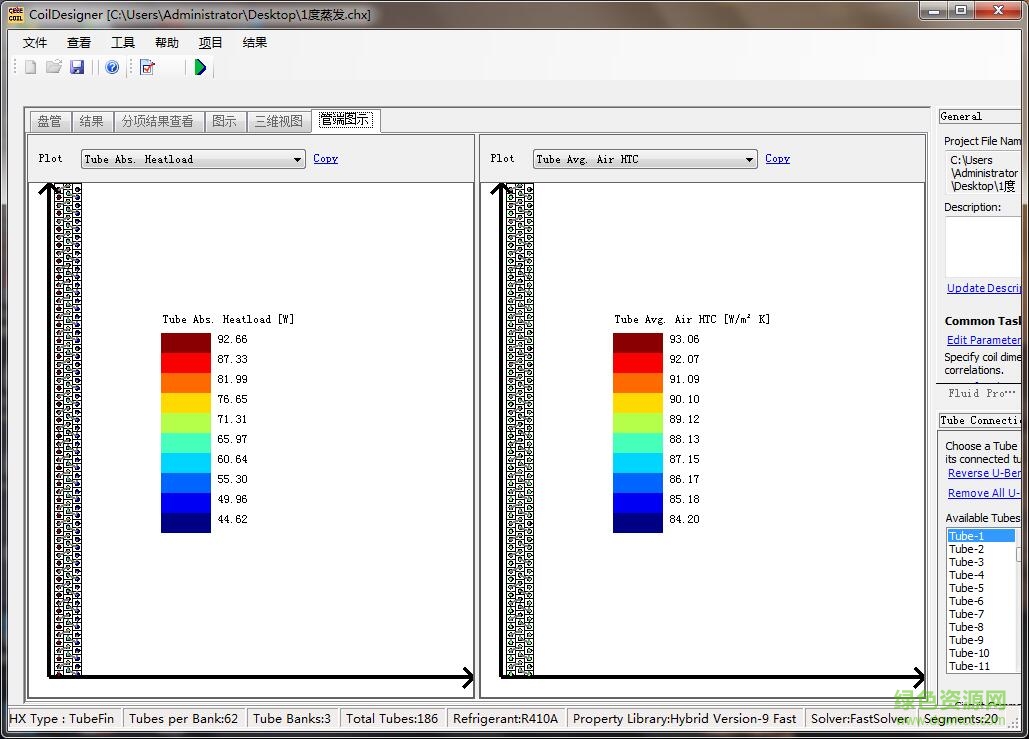The height and width of the screenshot is (739, 1029).
Task: Click the Update Description link
Action: (983, 288)
